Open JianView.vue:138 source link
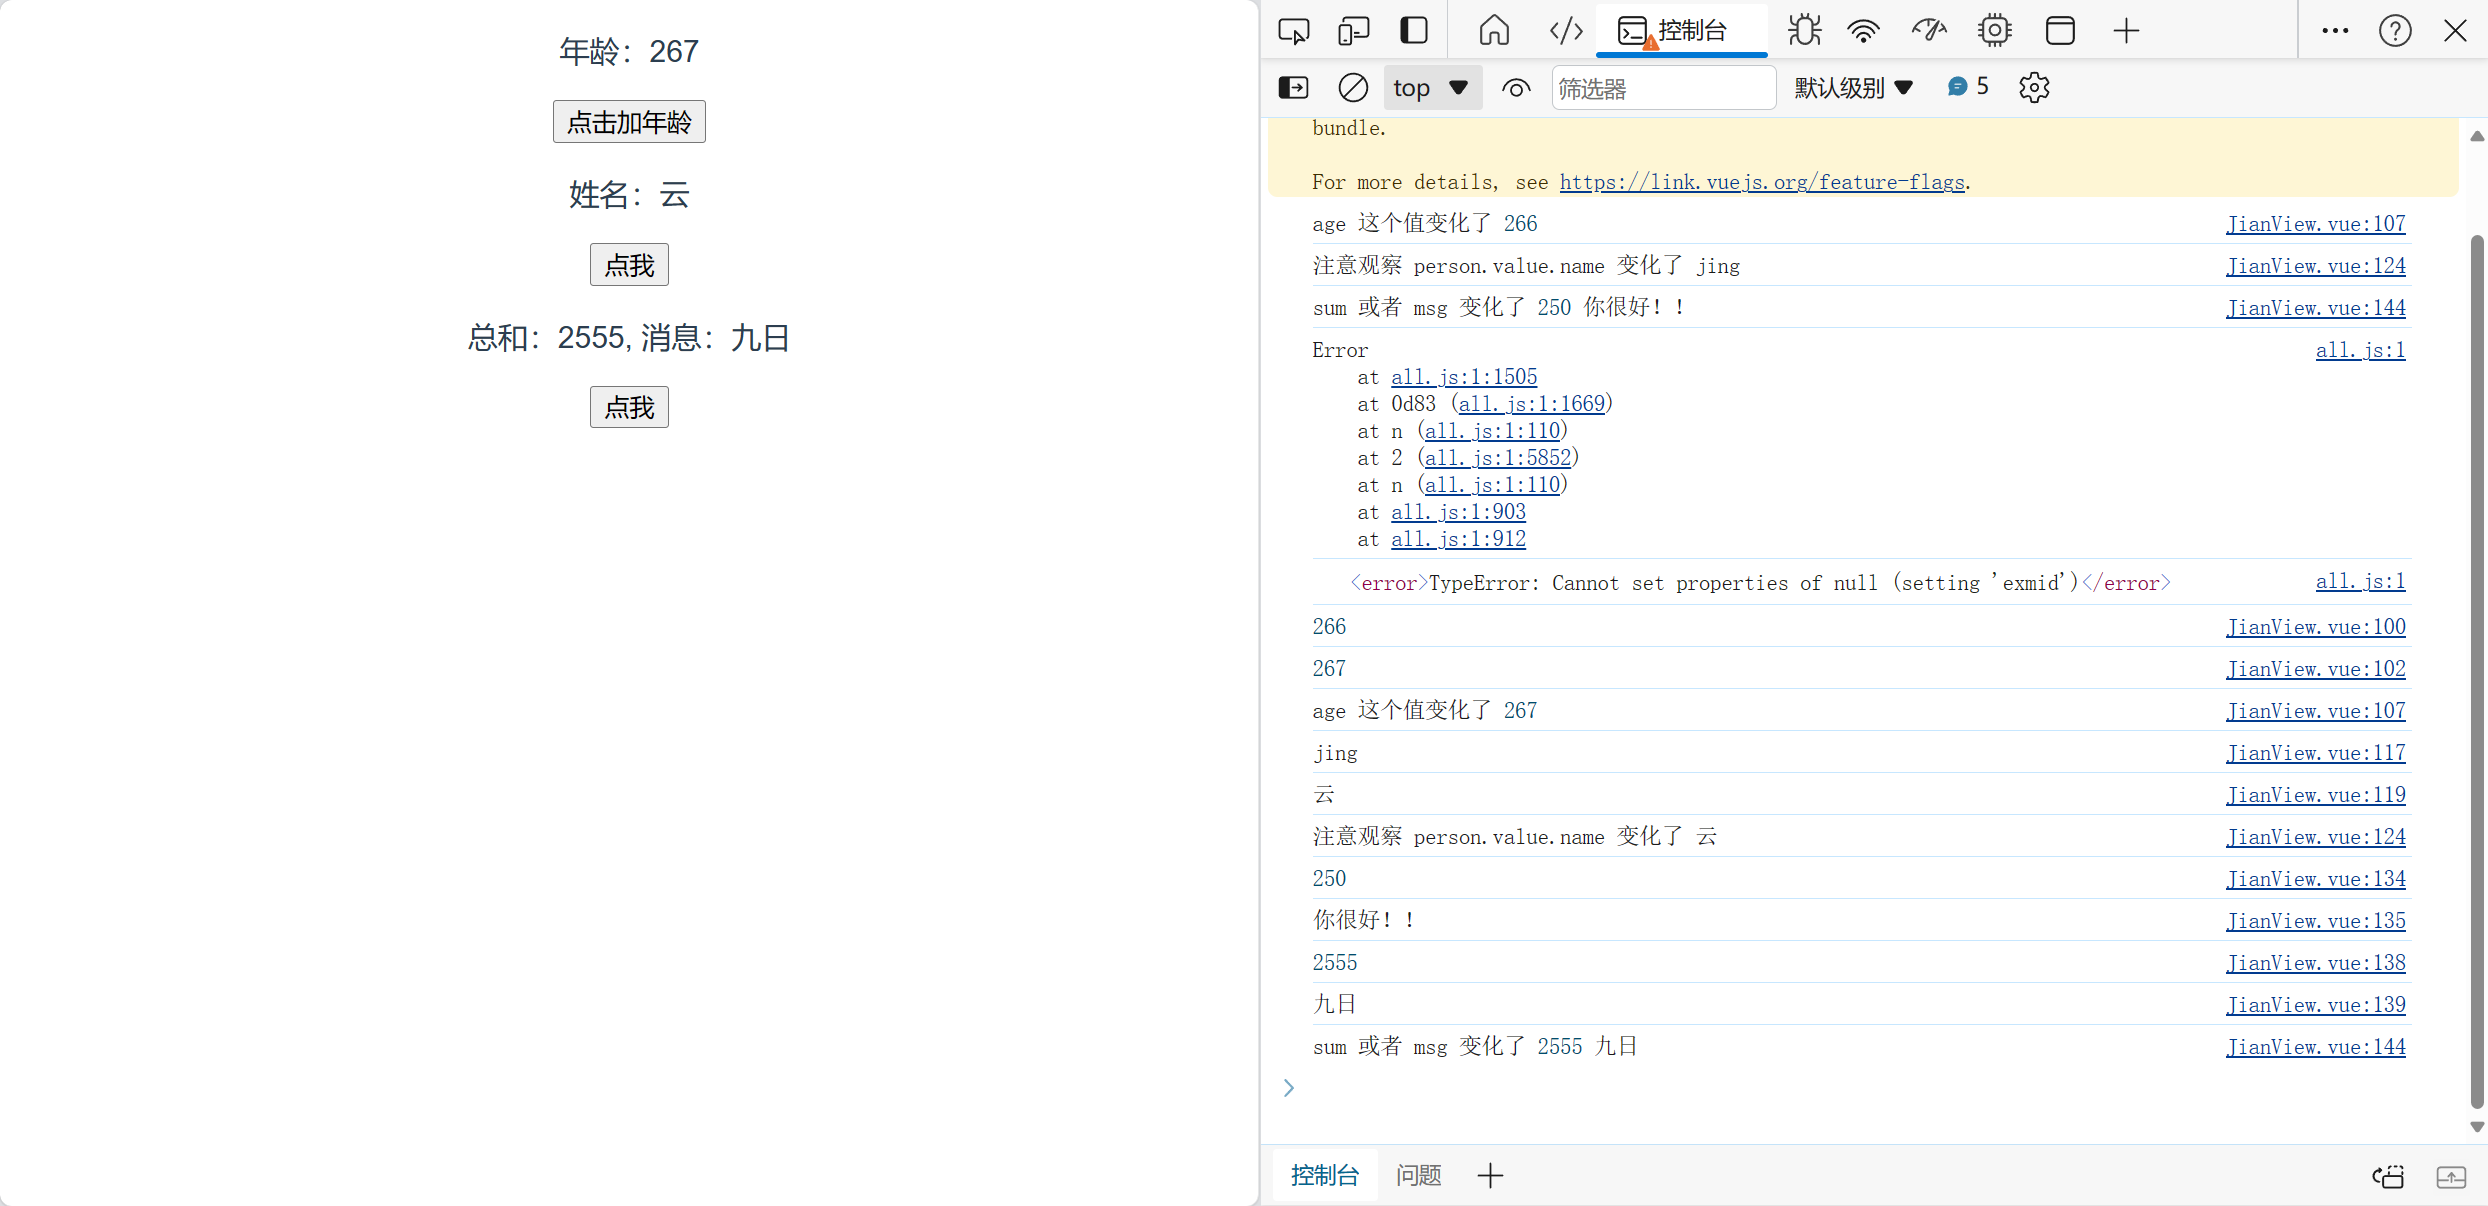 (x=2315, y=963)
